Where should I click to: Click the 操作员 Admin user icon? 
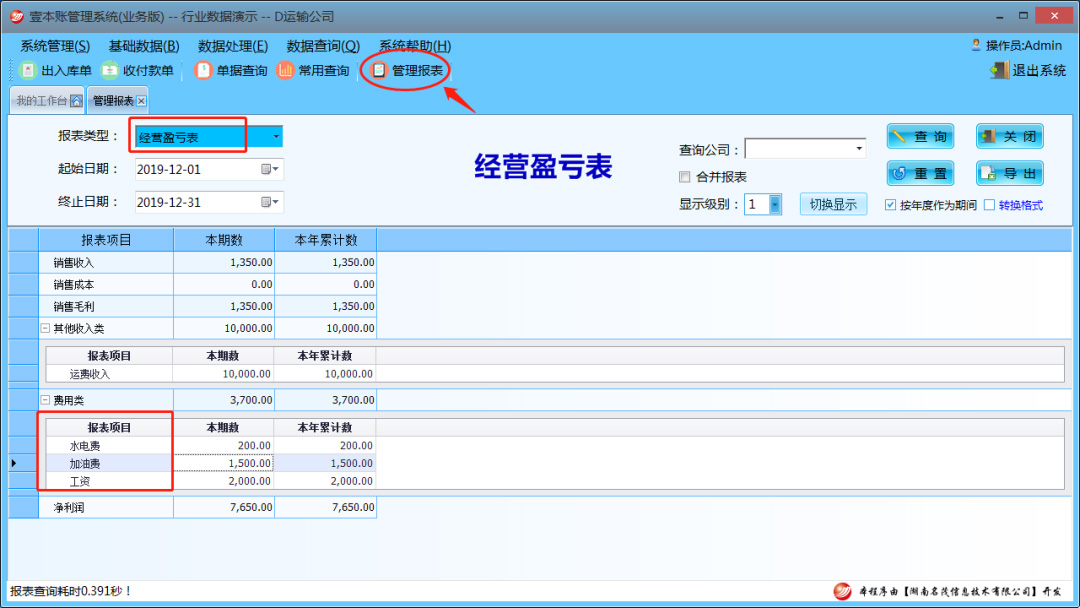coord(976,45)
